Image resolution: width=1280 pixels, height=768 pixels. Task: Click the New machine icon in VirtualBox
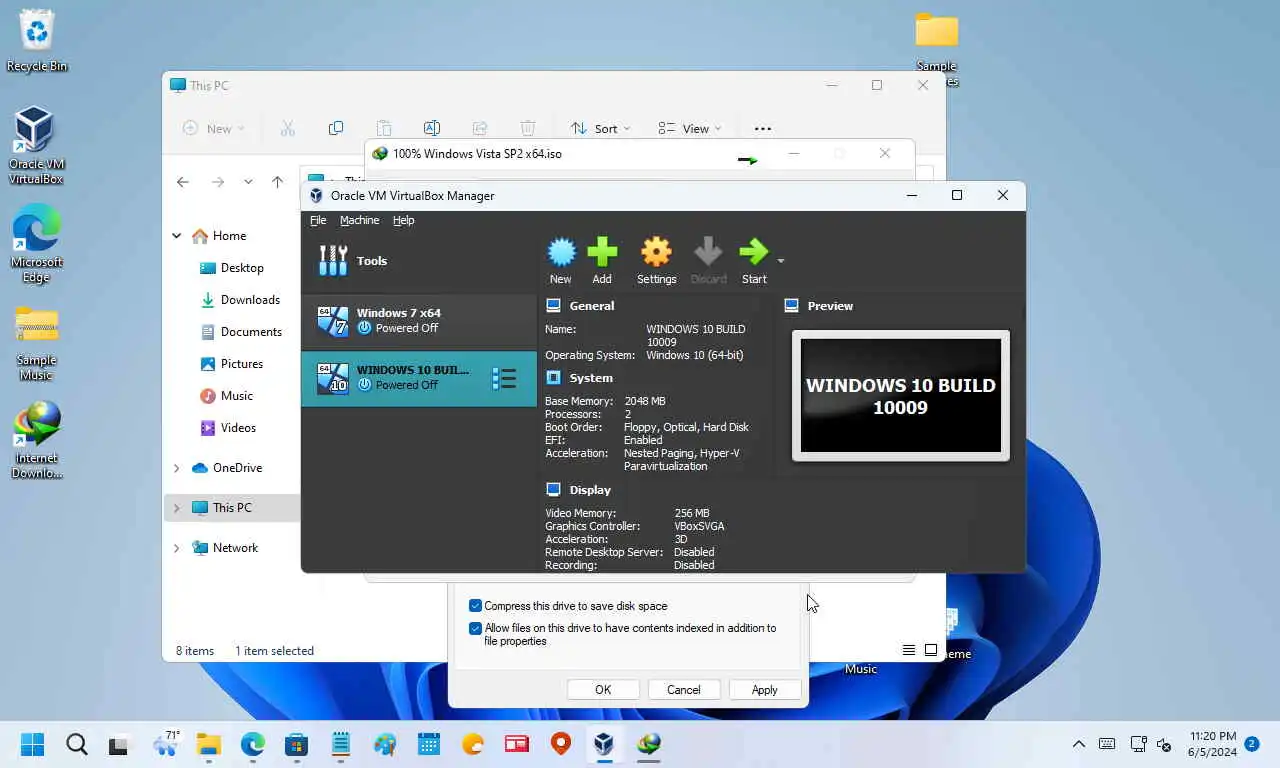coord(561,260)
